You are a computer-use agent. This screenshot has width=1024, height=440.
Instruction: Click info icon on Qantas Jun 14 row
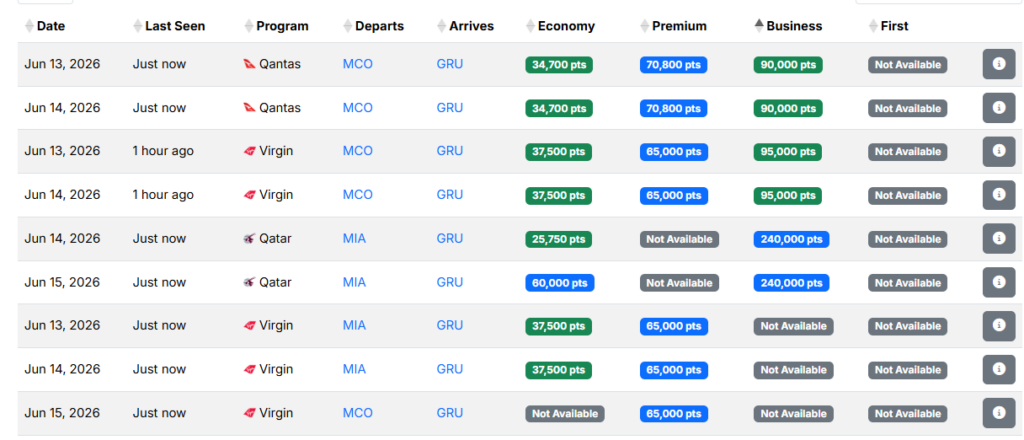coord(998,108)
